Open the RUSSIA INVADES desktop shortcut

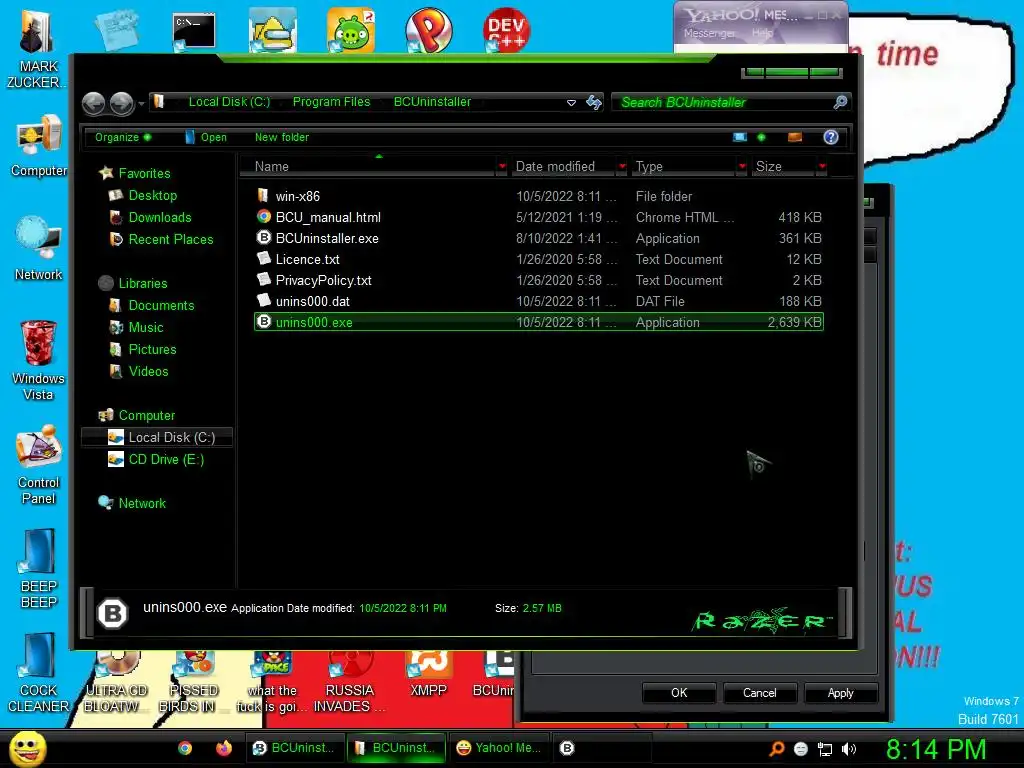[x=349, y=682]
